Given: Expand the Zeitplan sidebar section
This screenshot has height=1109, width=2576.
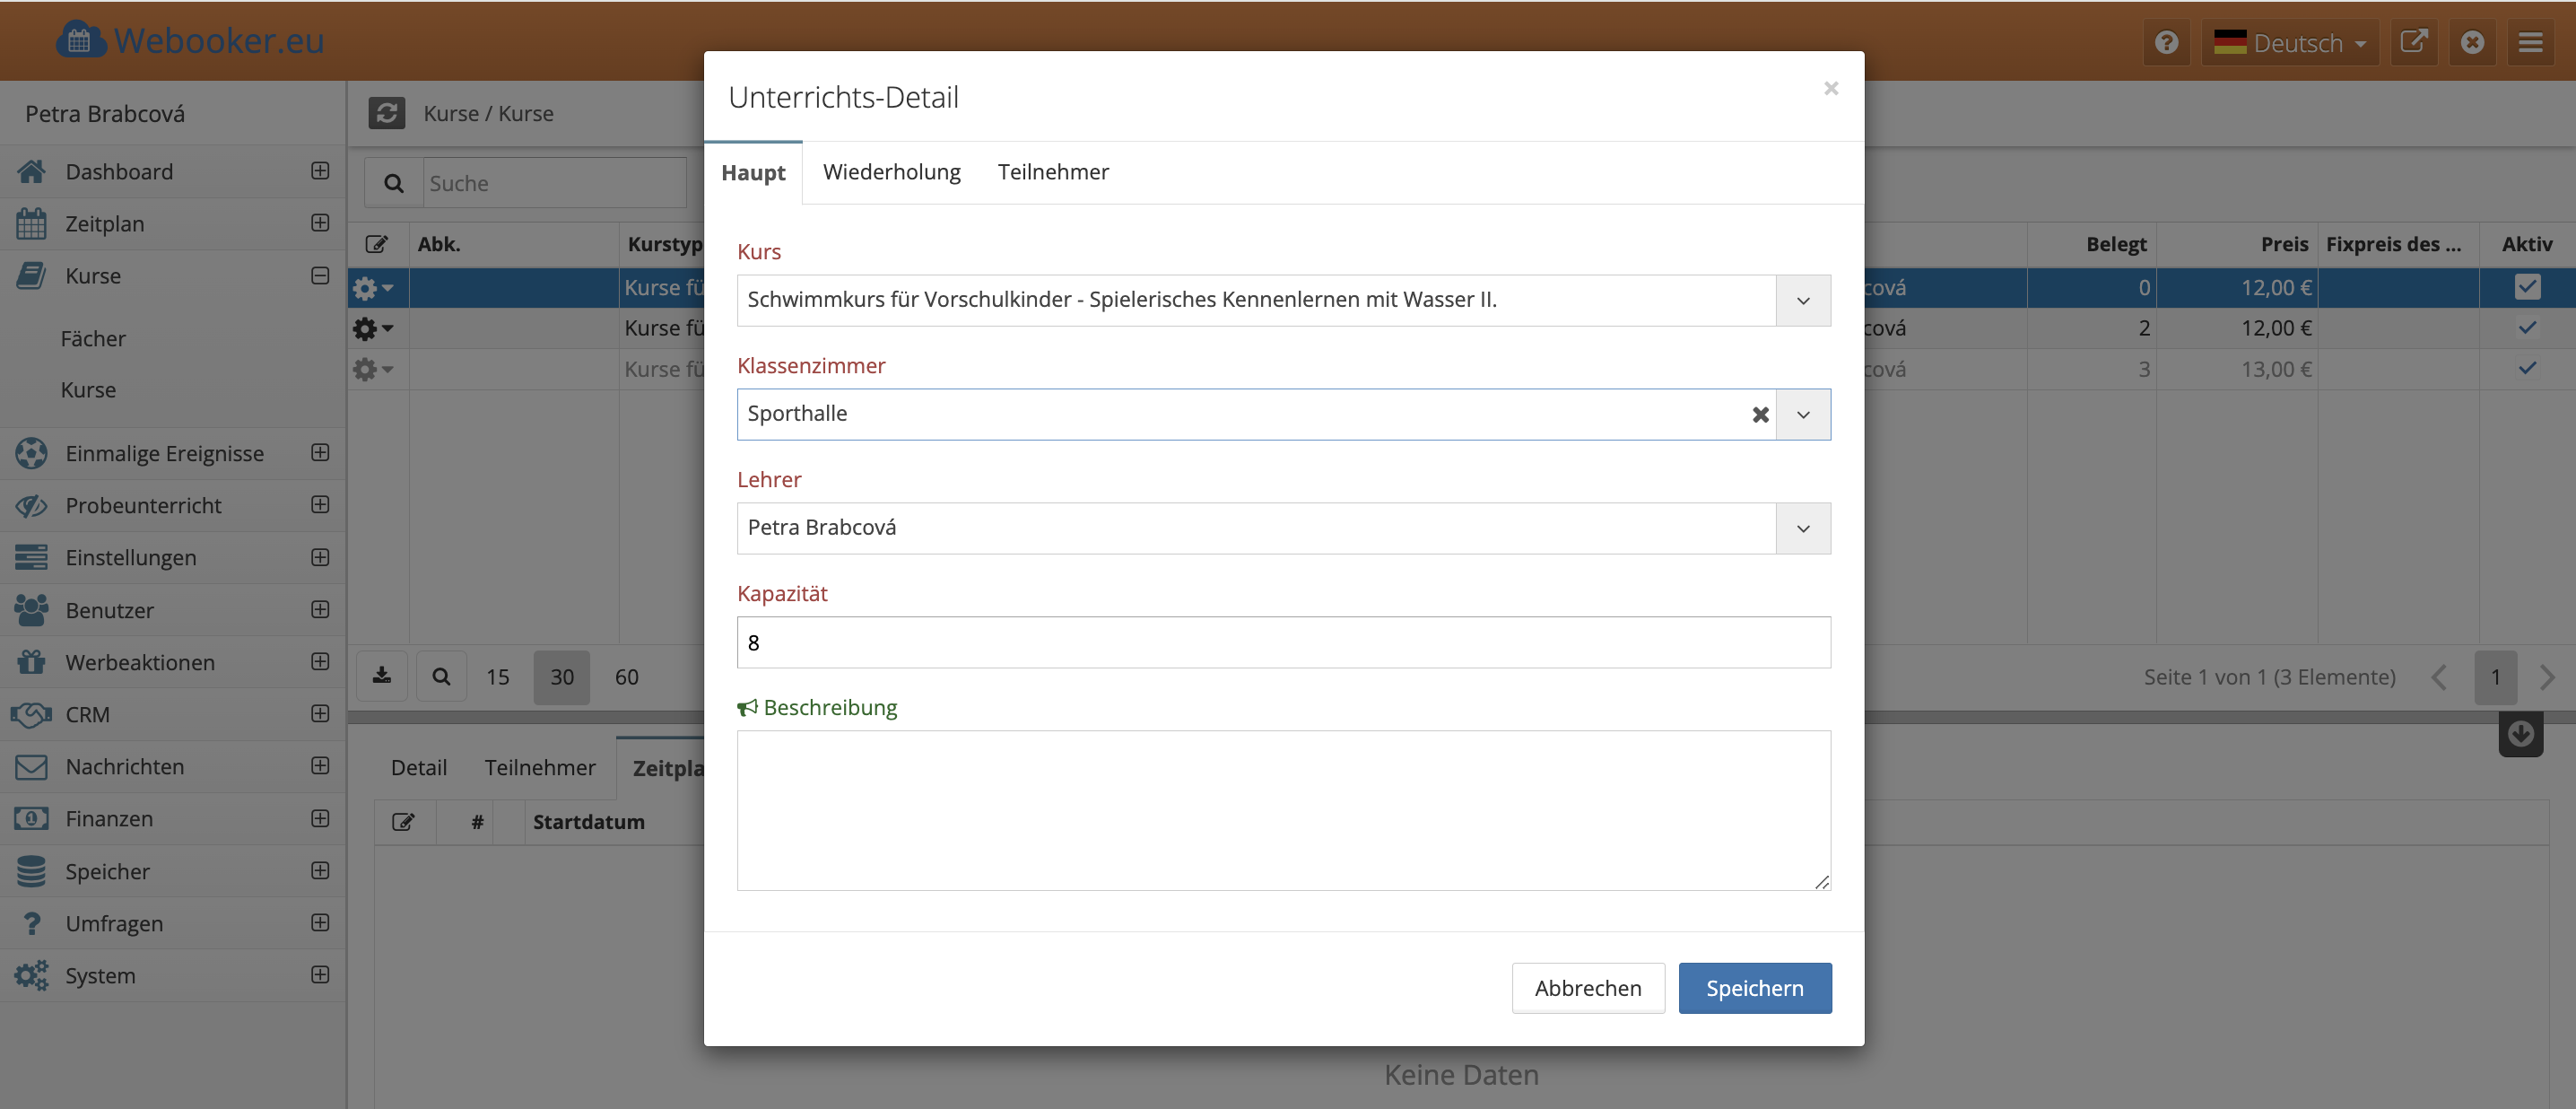Looking at the screenshot, I should pos(320,223).
